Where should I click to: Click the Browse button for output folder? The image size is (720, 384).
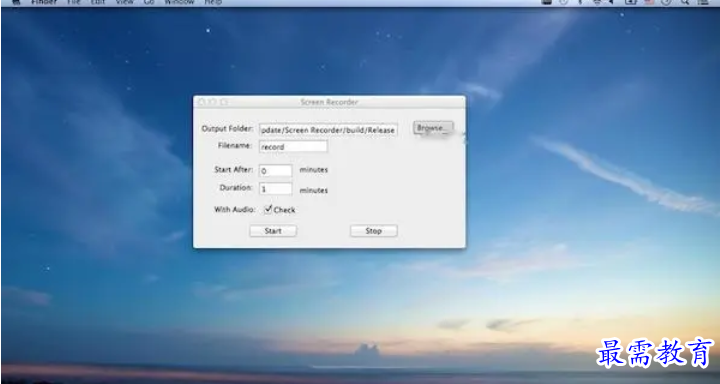point(433,128)
